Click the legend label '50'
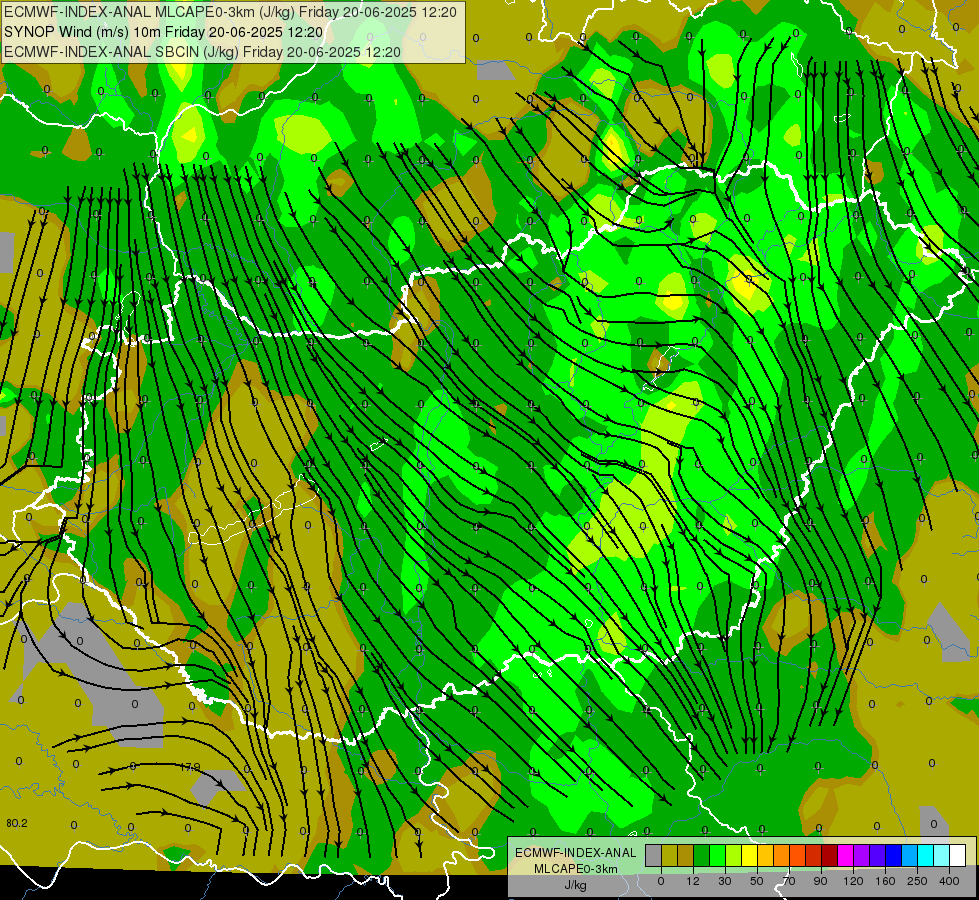The width and height of the screenshot is (979, 900). (757, 881)
